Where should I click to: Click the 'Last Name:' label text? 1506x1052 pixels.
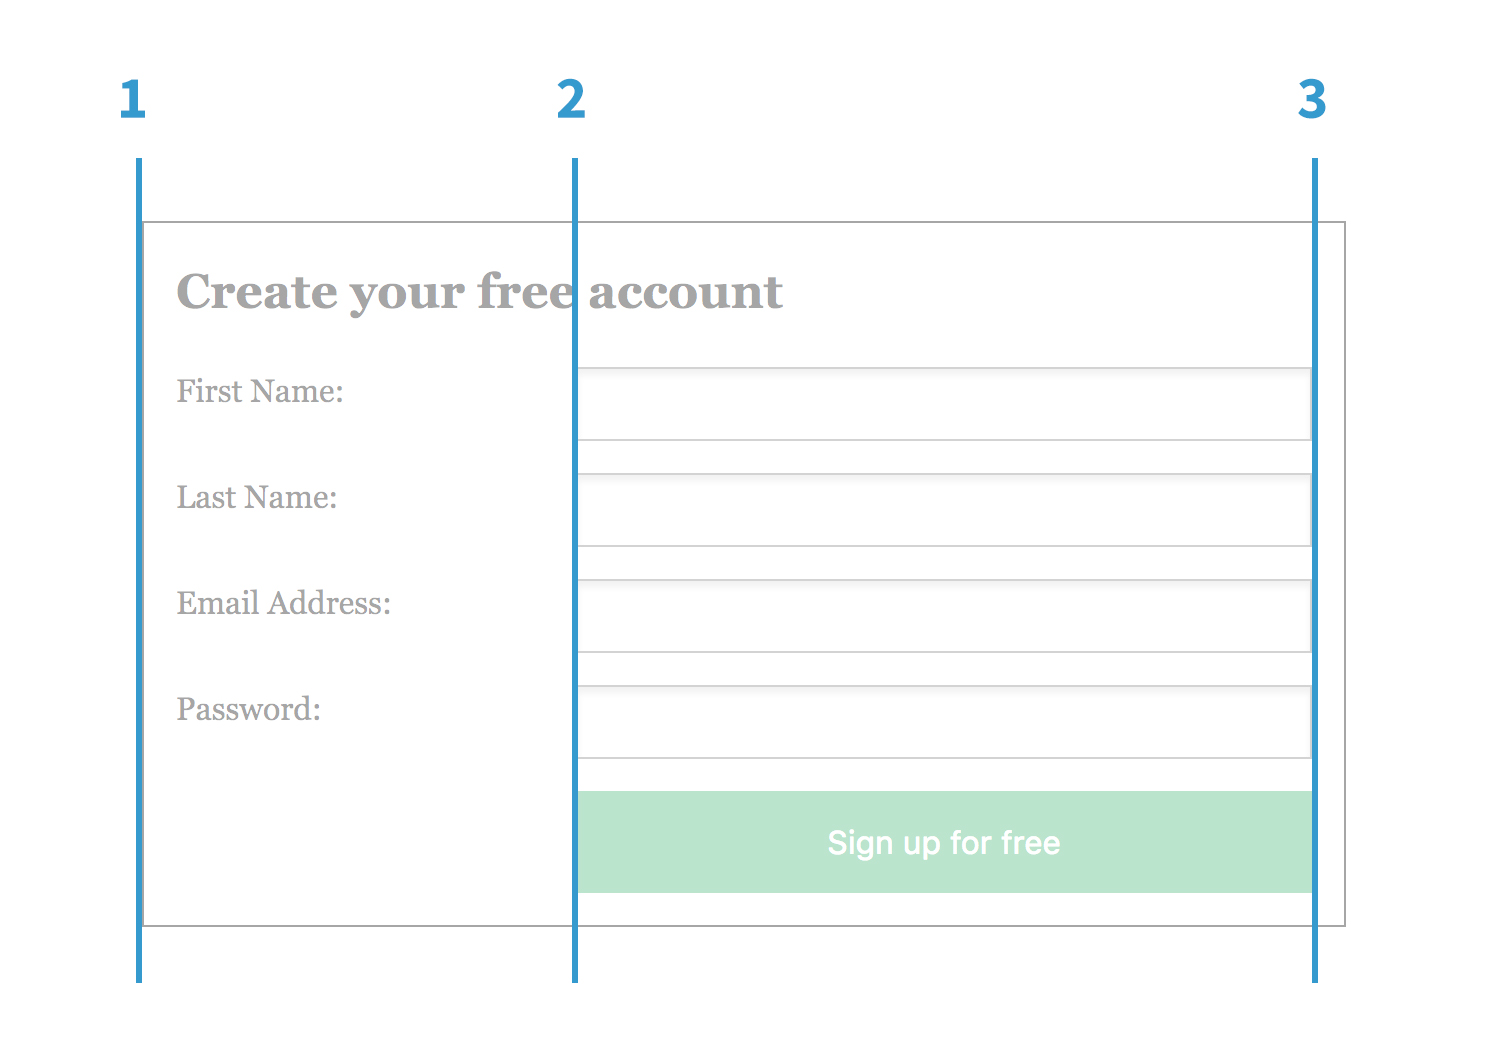pyautogui.click(x=257, y=497)
